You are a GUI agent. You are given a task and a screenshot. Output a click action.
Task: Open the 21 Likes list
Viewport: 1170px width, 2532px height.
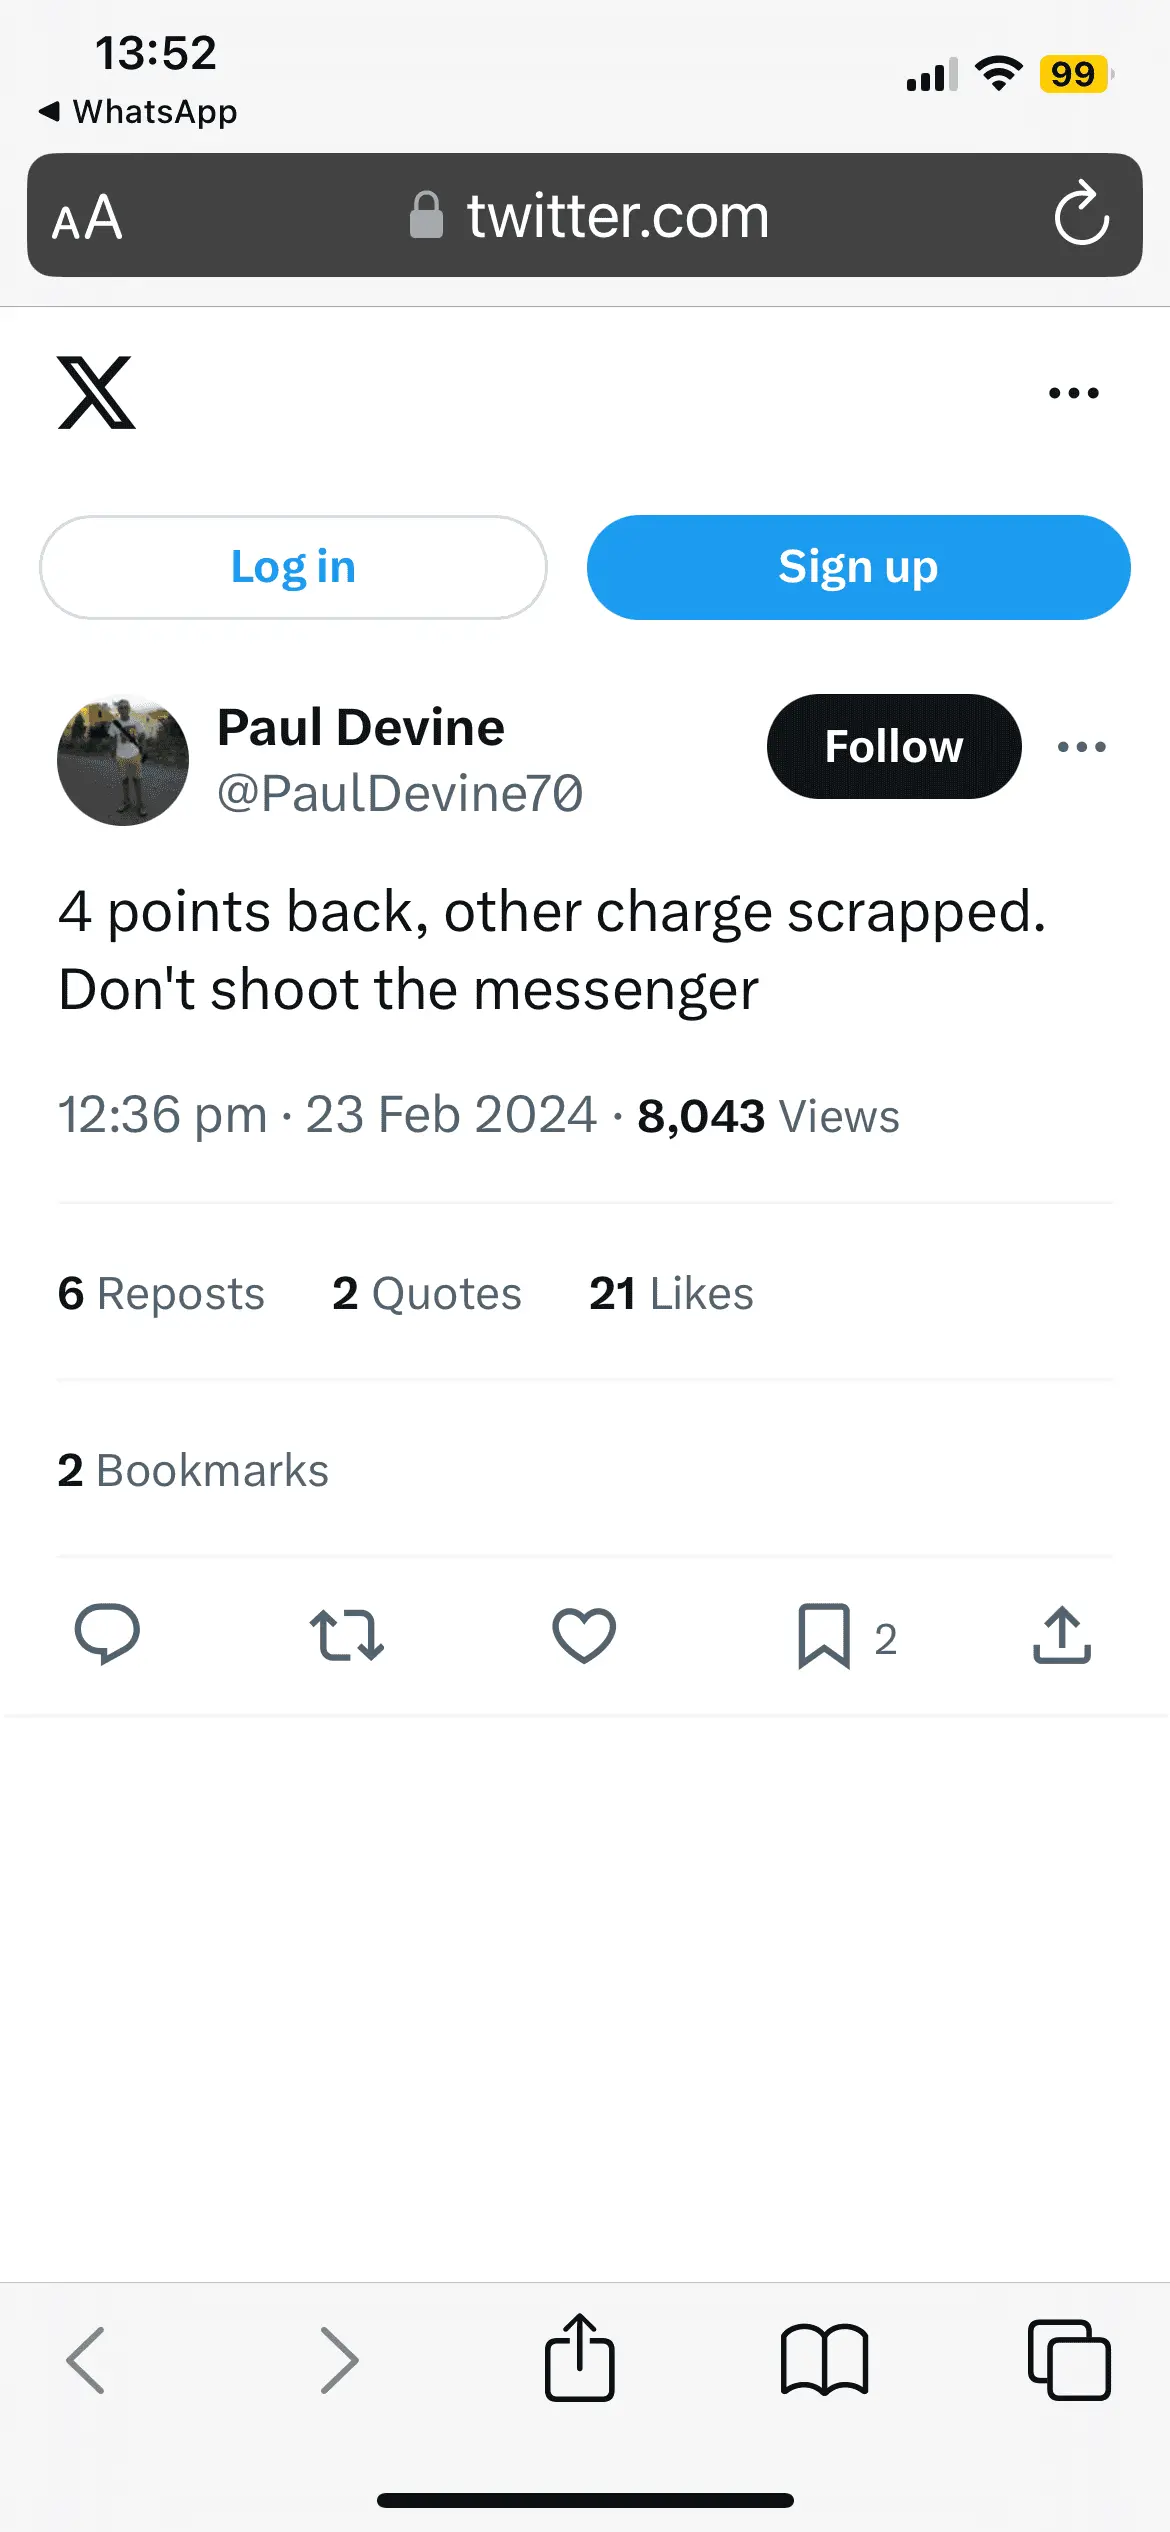tap(670, 1293)
